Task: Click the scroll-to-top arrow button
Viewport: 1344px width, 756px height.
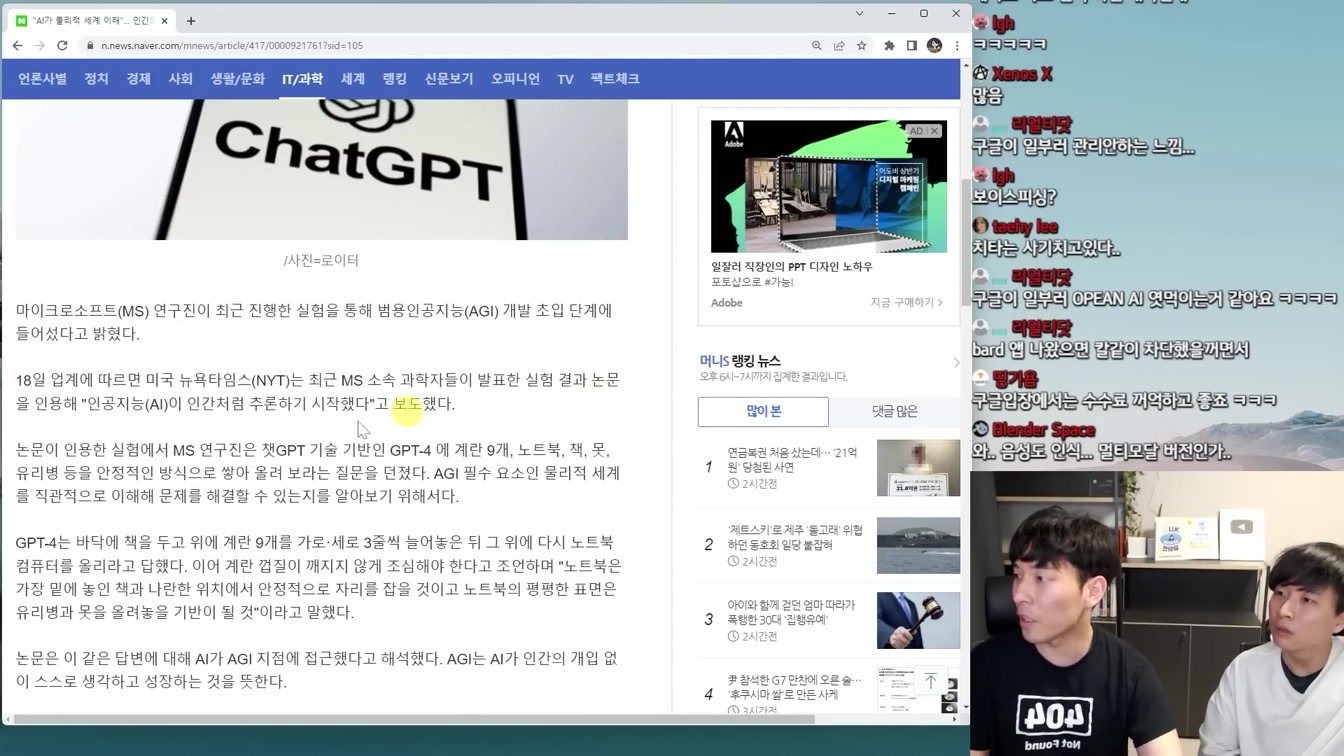Action: click(x=930, y=681)
